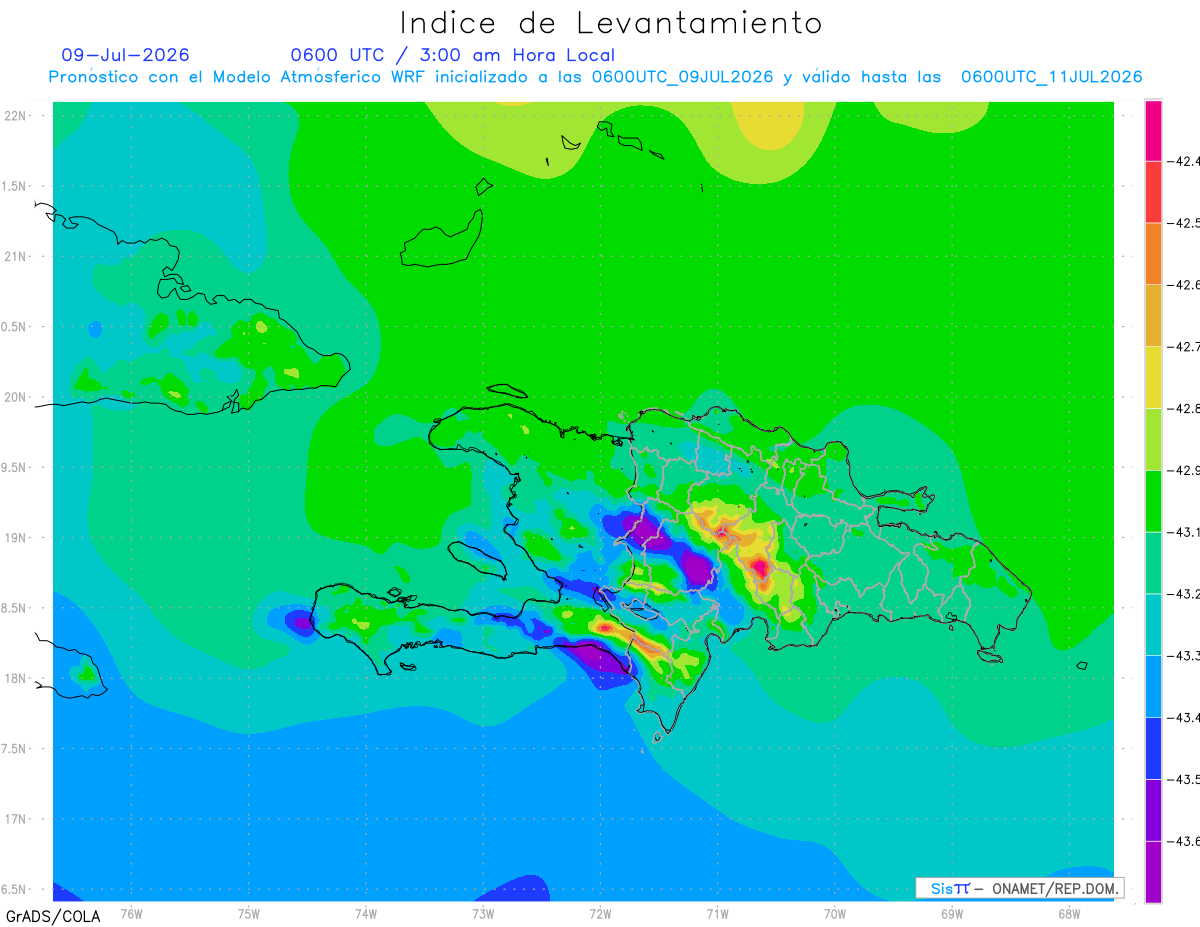The height and width of the screenshot is (927, 1200).
Task: Click the bright green swatch between -42.9 and -43.1
Action: pos(1153,502)
